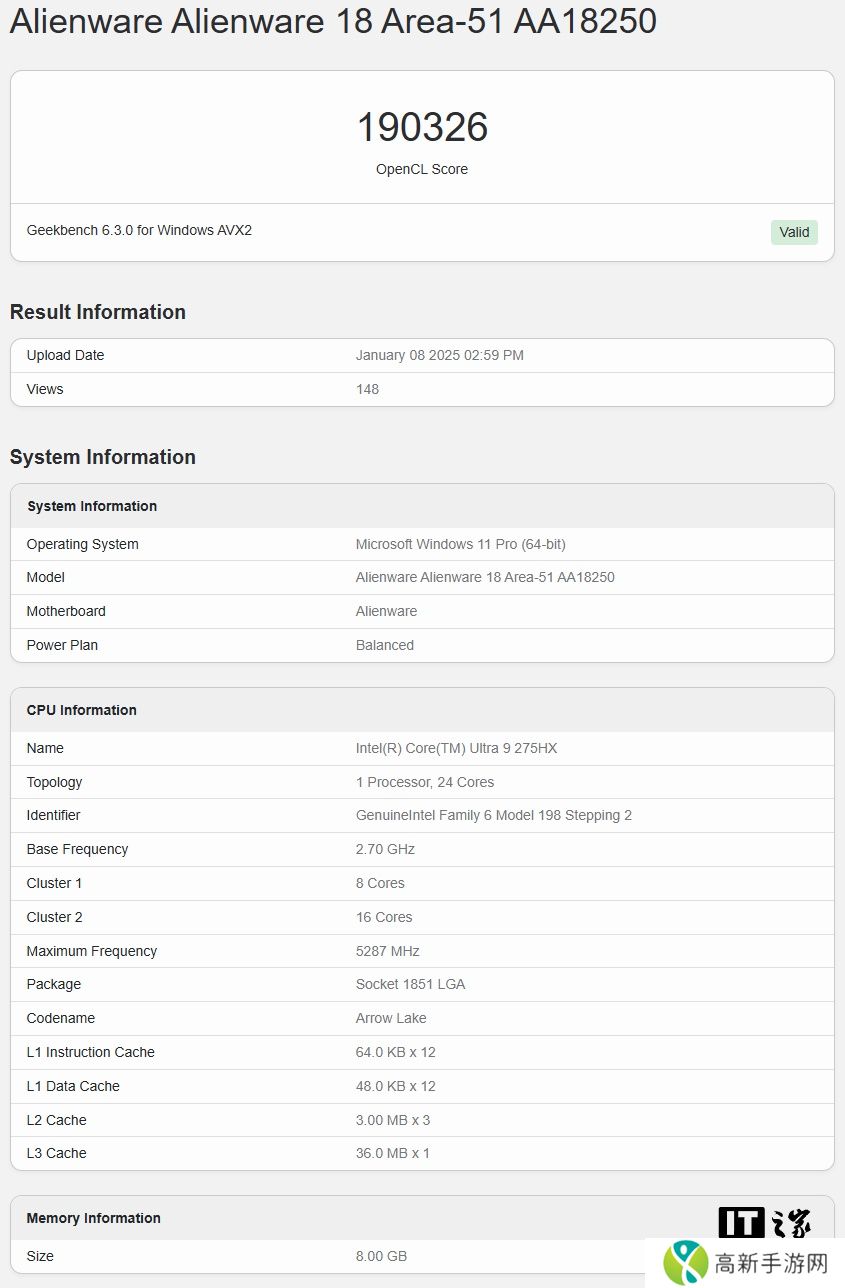The width and height of the screenshot is (845, 1288).
Task: Select the Geekbench 6.3.0 for Windows AVX2 text
Action: 139,230
